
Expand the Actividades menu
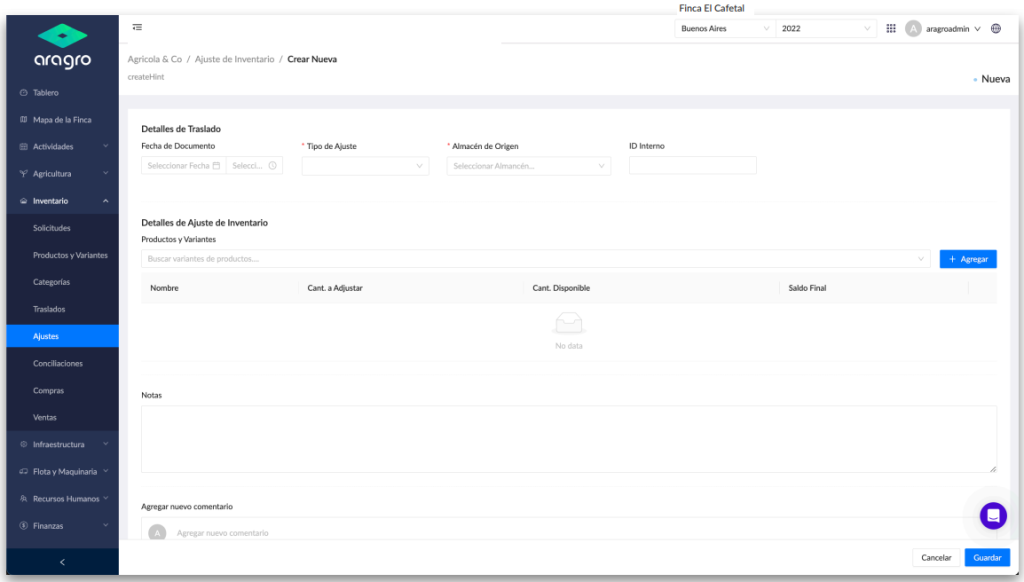pyautogui.click(x=63, y=147)
